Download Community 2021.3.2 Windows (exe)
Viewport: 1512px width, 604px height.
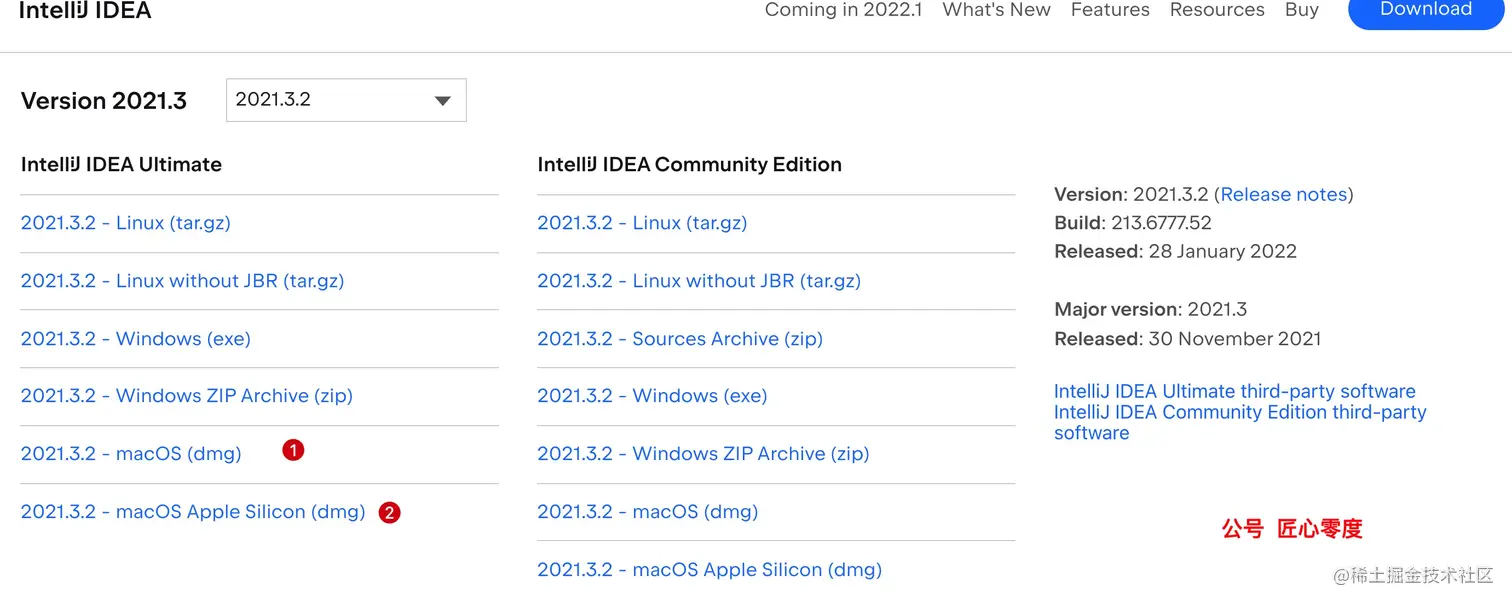coord(652,396)
